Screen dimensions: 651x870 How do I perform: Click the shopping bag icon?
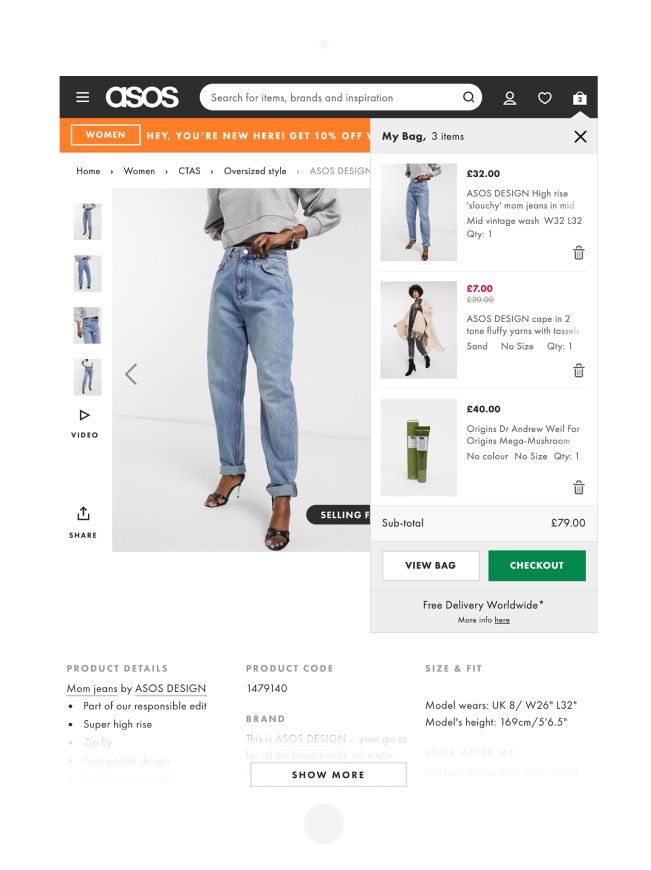(x=579, y=98)
